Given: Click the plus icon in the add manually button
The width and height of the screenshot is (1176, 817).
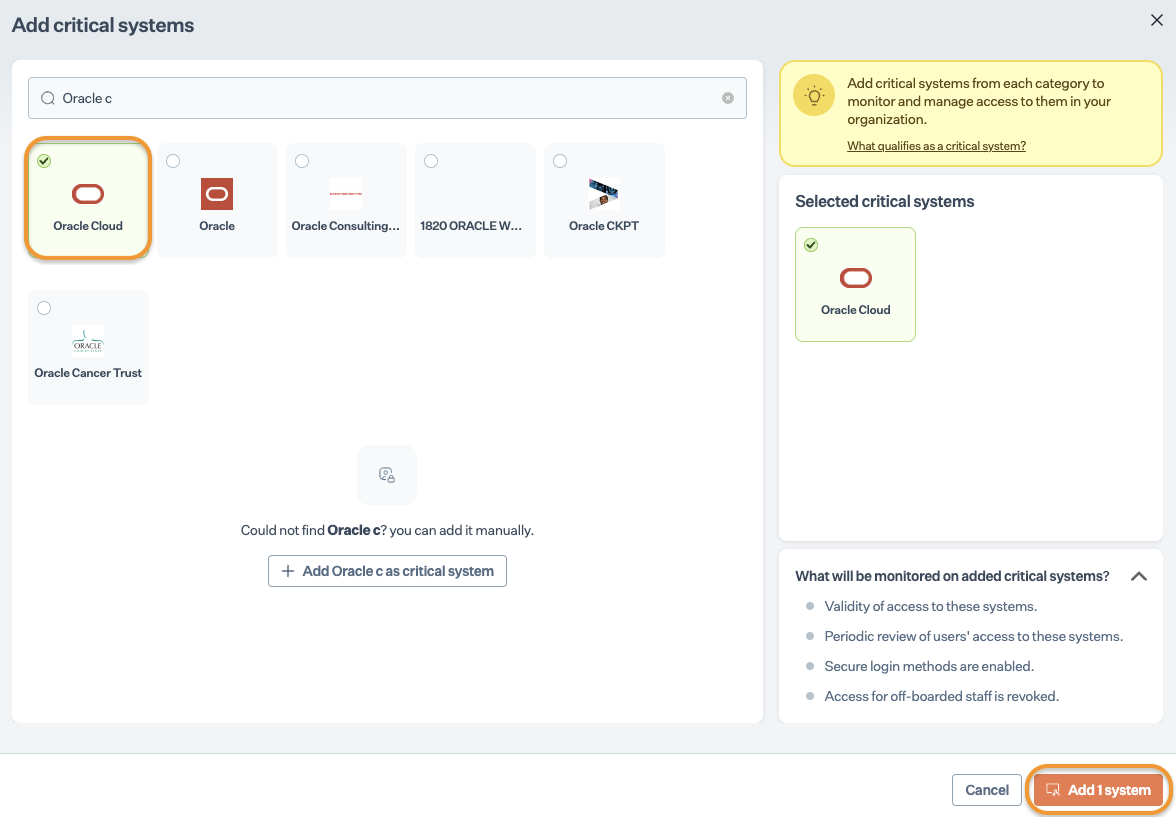Looking at the screenshot, I should pyautogui.click(x=287, y=572).
